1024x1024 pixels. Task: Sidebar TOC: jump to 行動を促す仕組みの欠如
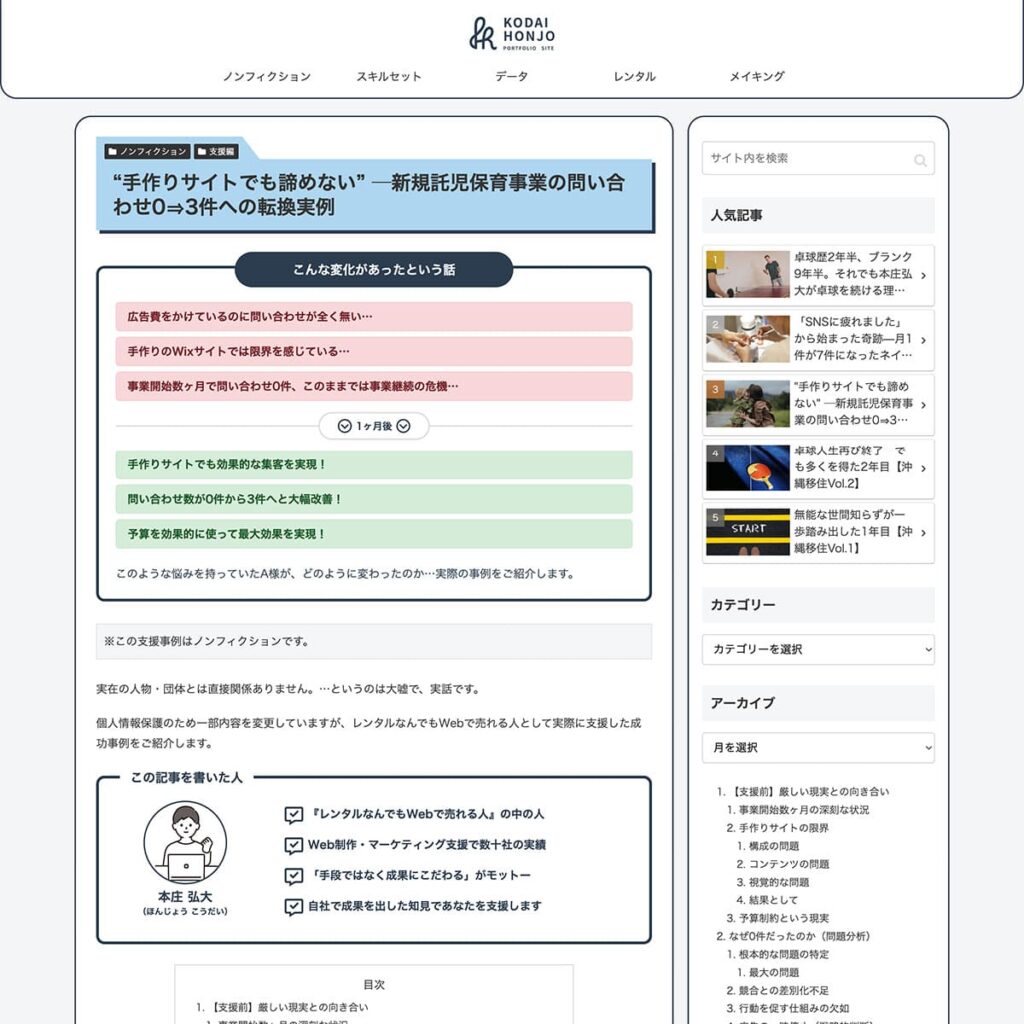[793, 1008]
